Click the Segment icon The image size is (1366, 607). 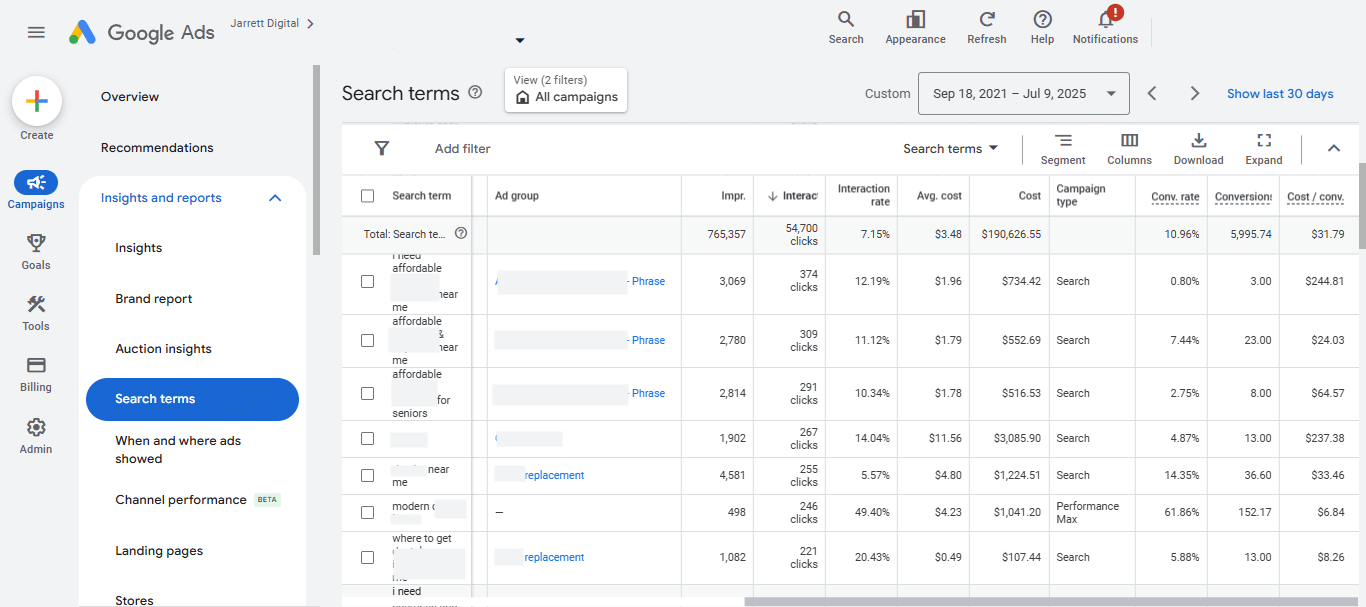1062,141
